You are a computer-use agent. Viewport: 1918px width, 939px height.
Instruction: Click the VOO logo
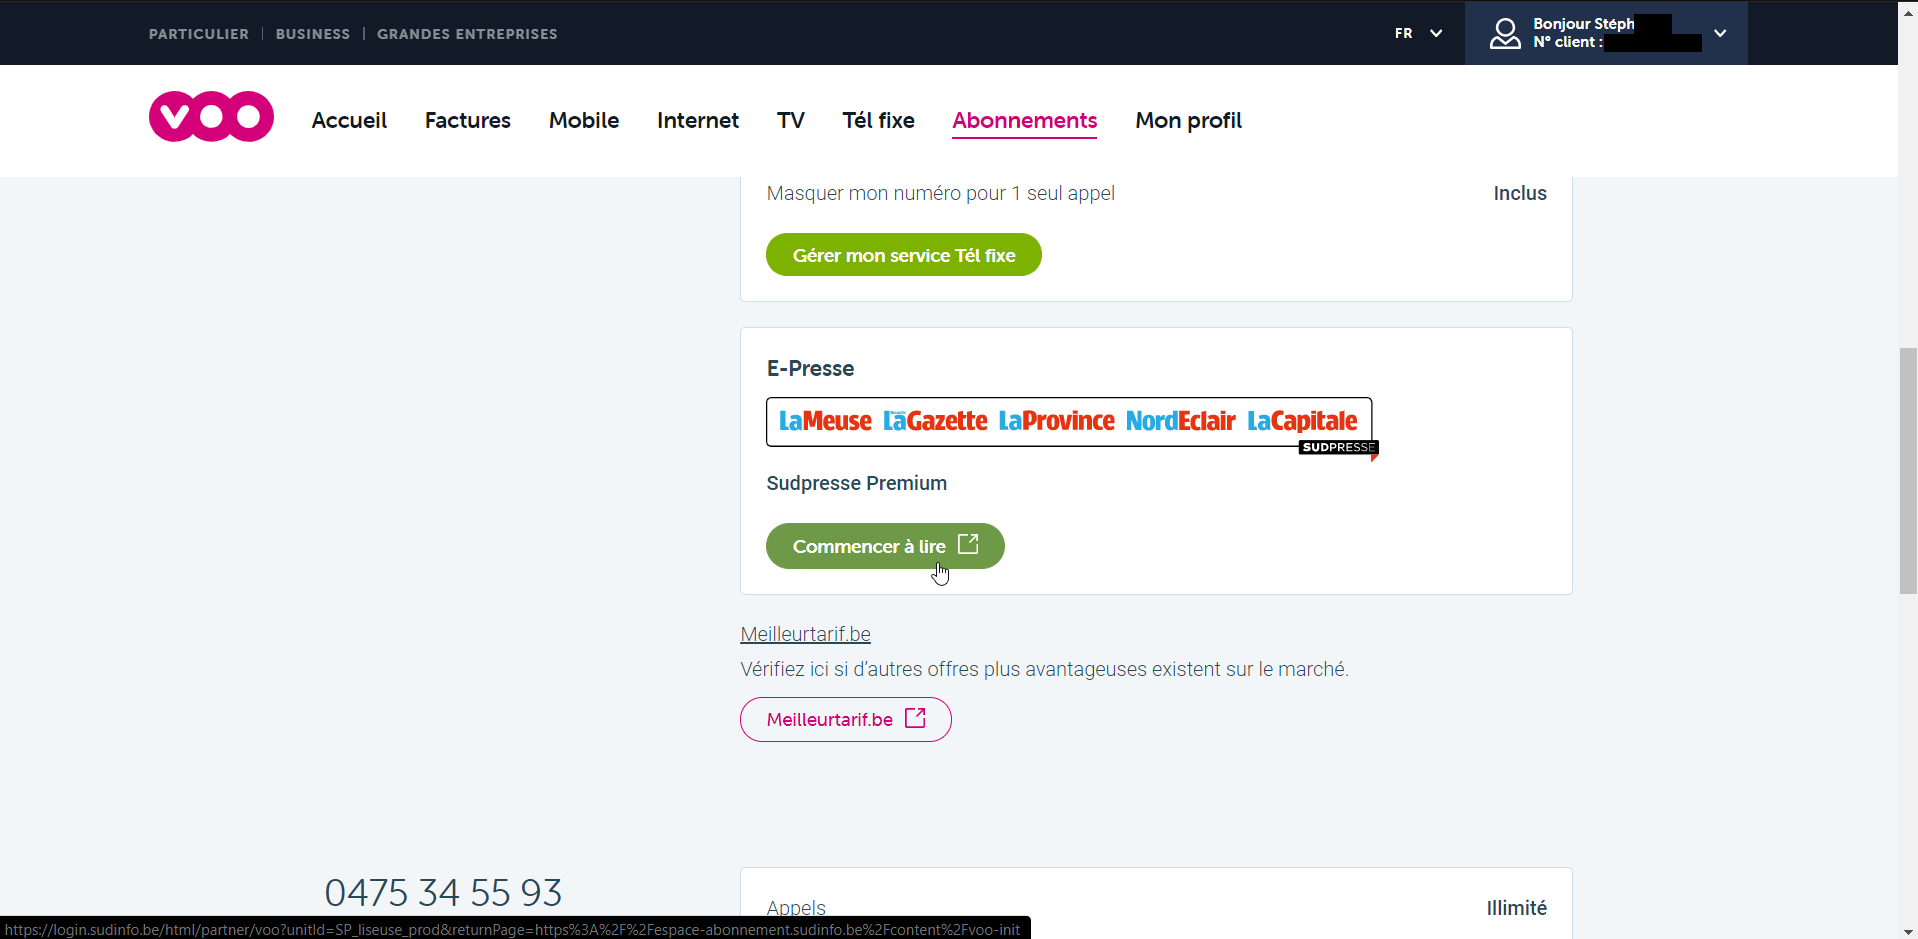[211, 117]
